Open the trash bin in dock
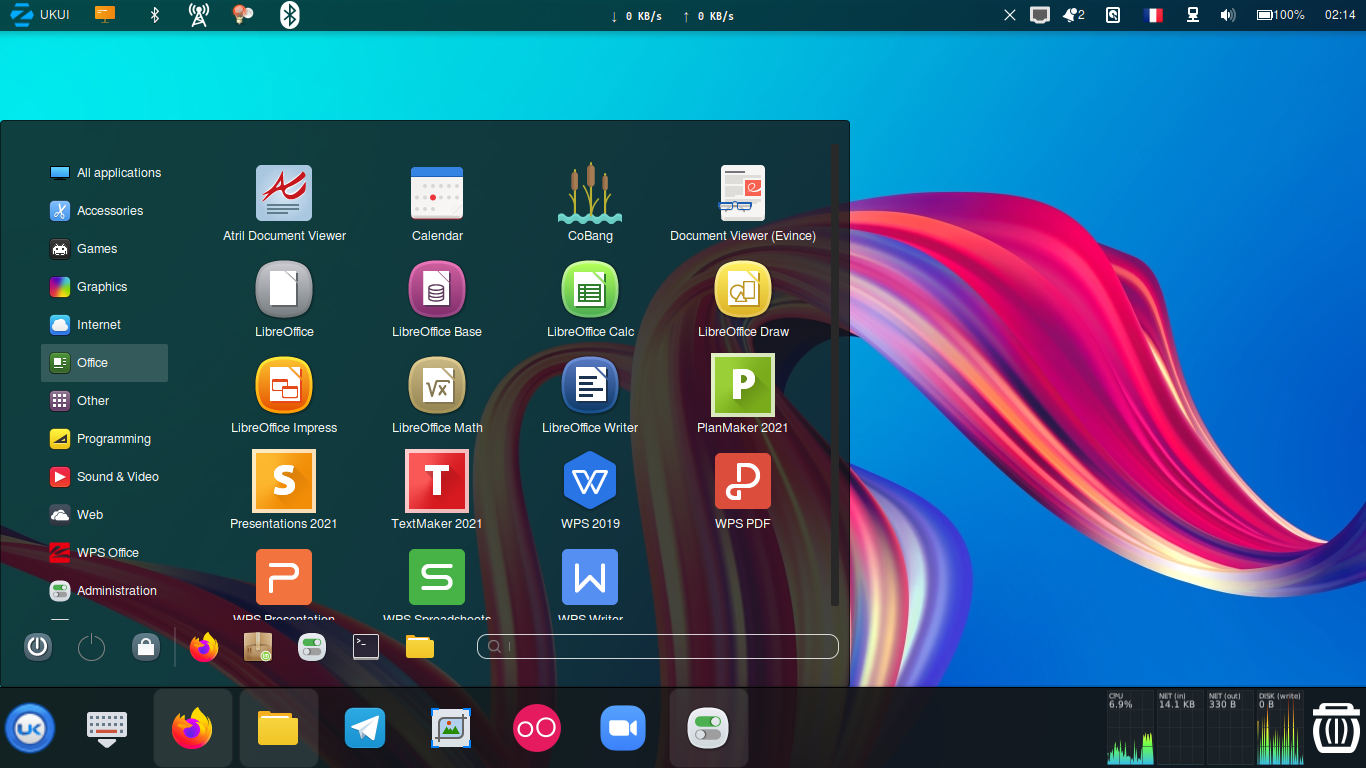 click(1336, 727)
